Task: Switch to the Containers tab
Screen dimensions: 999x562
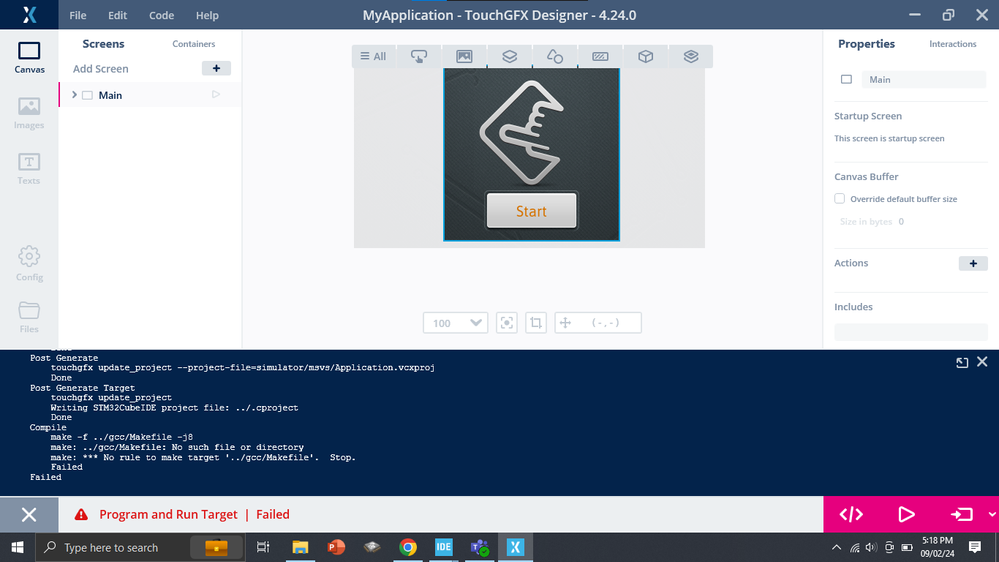Action: click(194, 44)
